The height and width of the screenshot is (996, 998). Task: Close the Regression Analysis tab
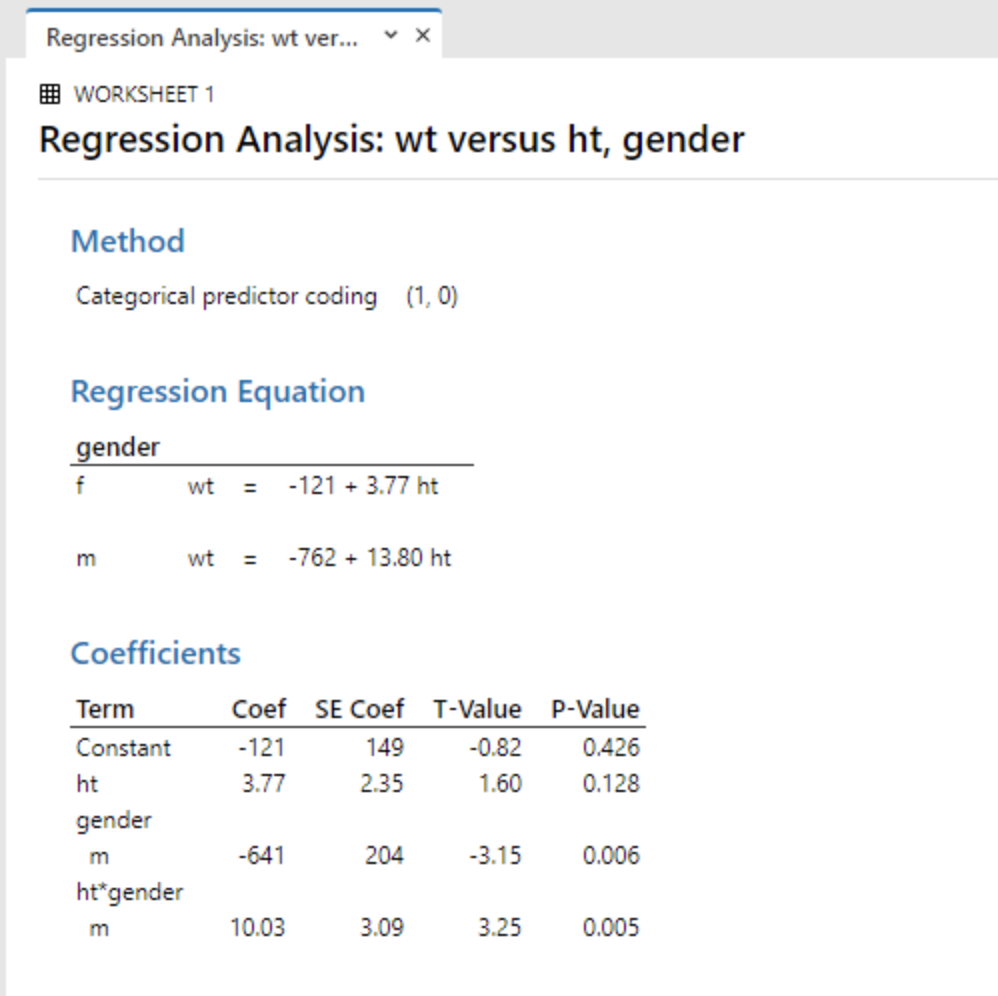tap(422, 35)
